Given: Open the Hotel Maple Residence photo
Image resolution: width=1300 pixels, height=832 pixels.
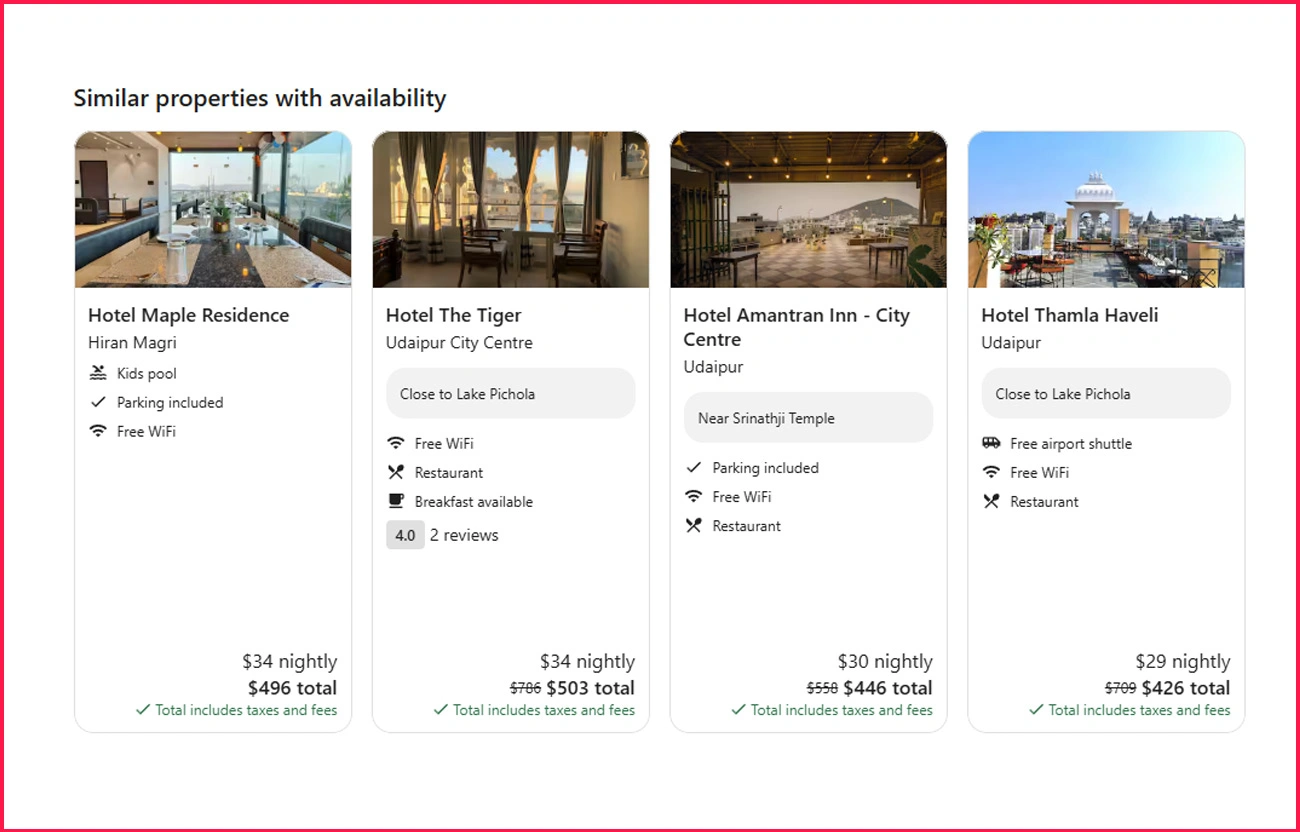Looking at the screenshot, I should [213, 210].
